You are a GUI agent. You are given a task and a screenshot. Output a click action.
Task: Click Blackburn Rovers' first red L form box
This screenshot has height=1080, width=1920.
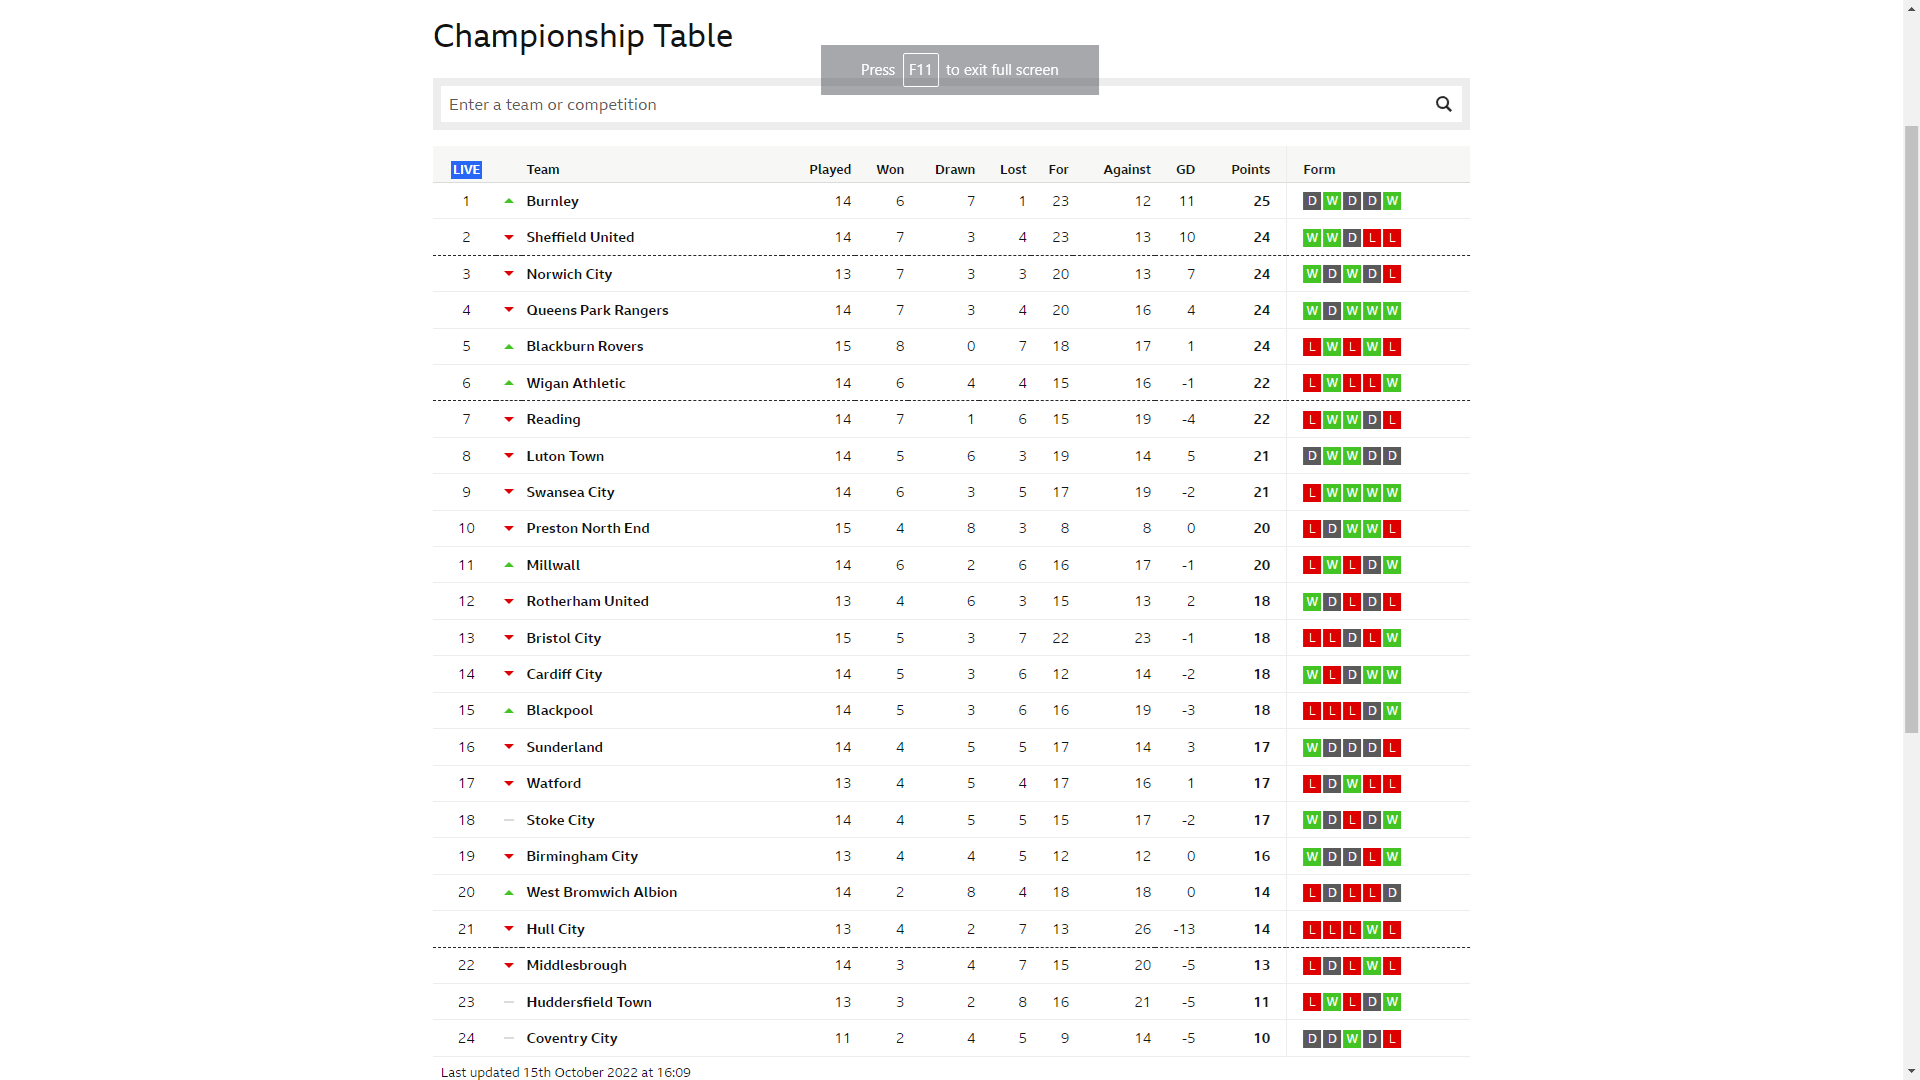point(1312,347)
